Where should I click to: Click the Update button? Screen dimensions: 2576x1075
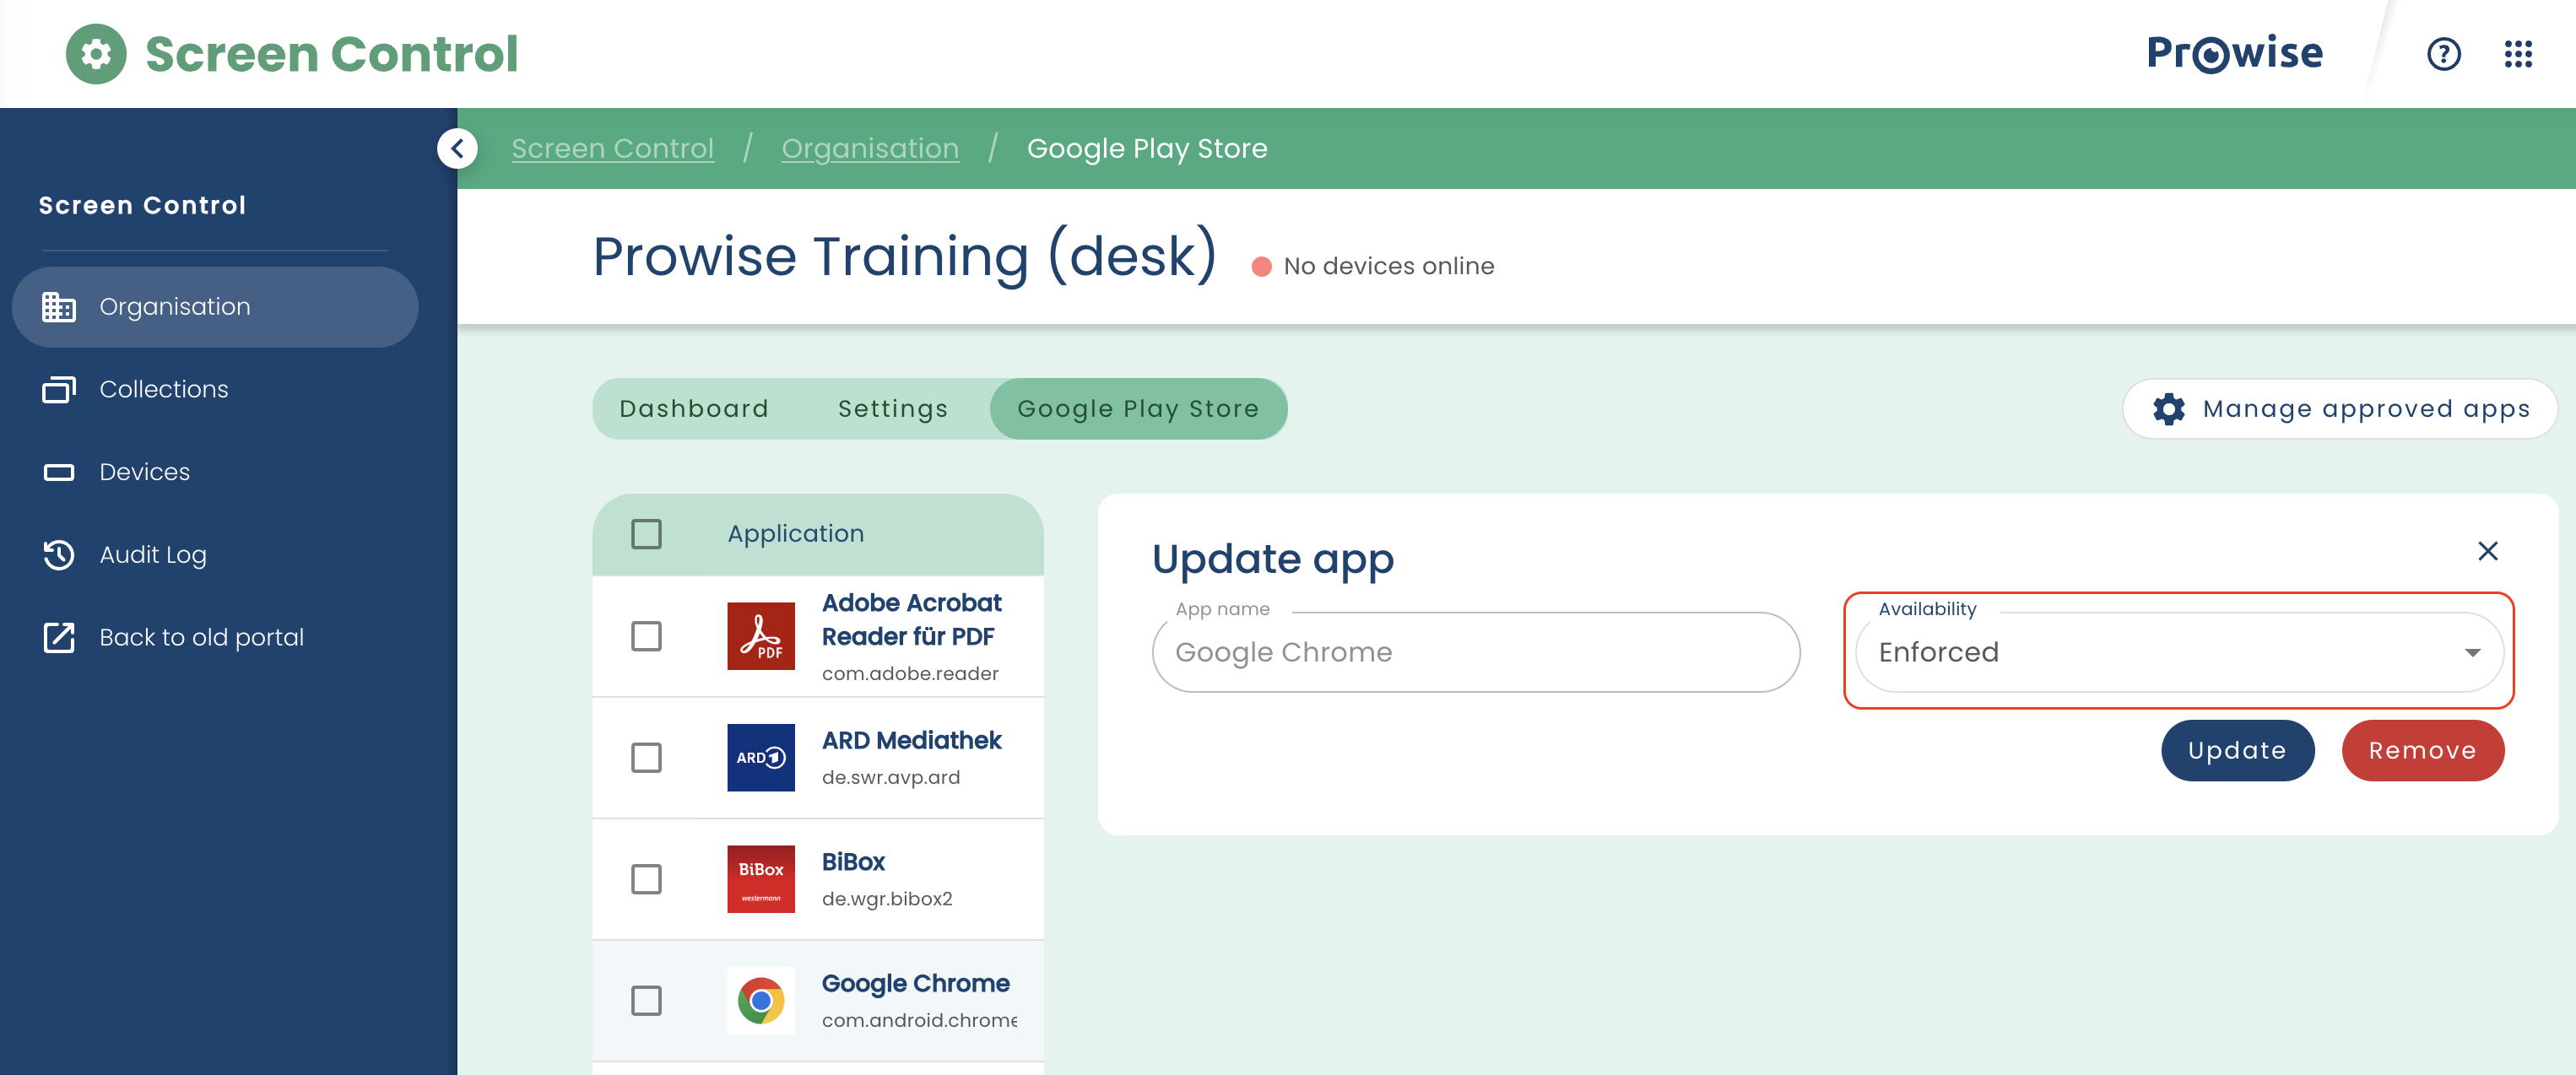pyautogui.click(x=2236, y=750)
